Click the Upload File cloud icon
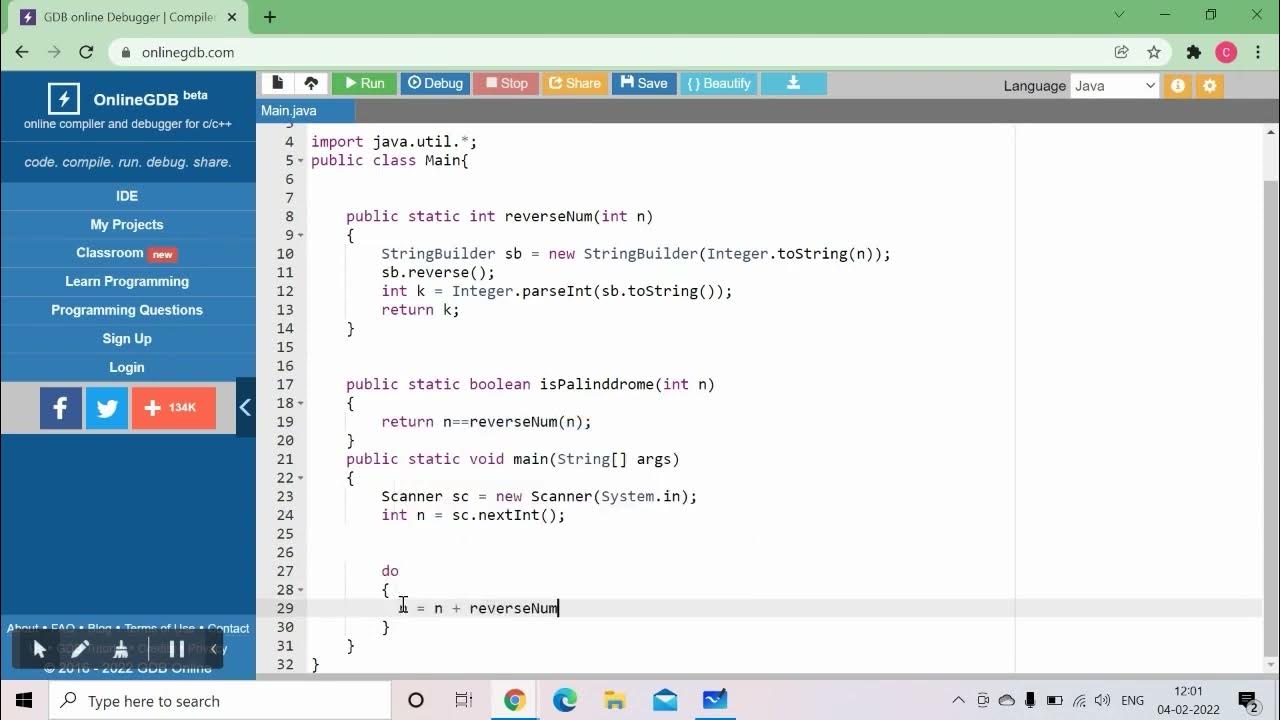The height and width of the screenshot is (720, 1280). click(x=311, y=83)
